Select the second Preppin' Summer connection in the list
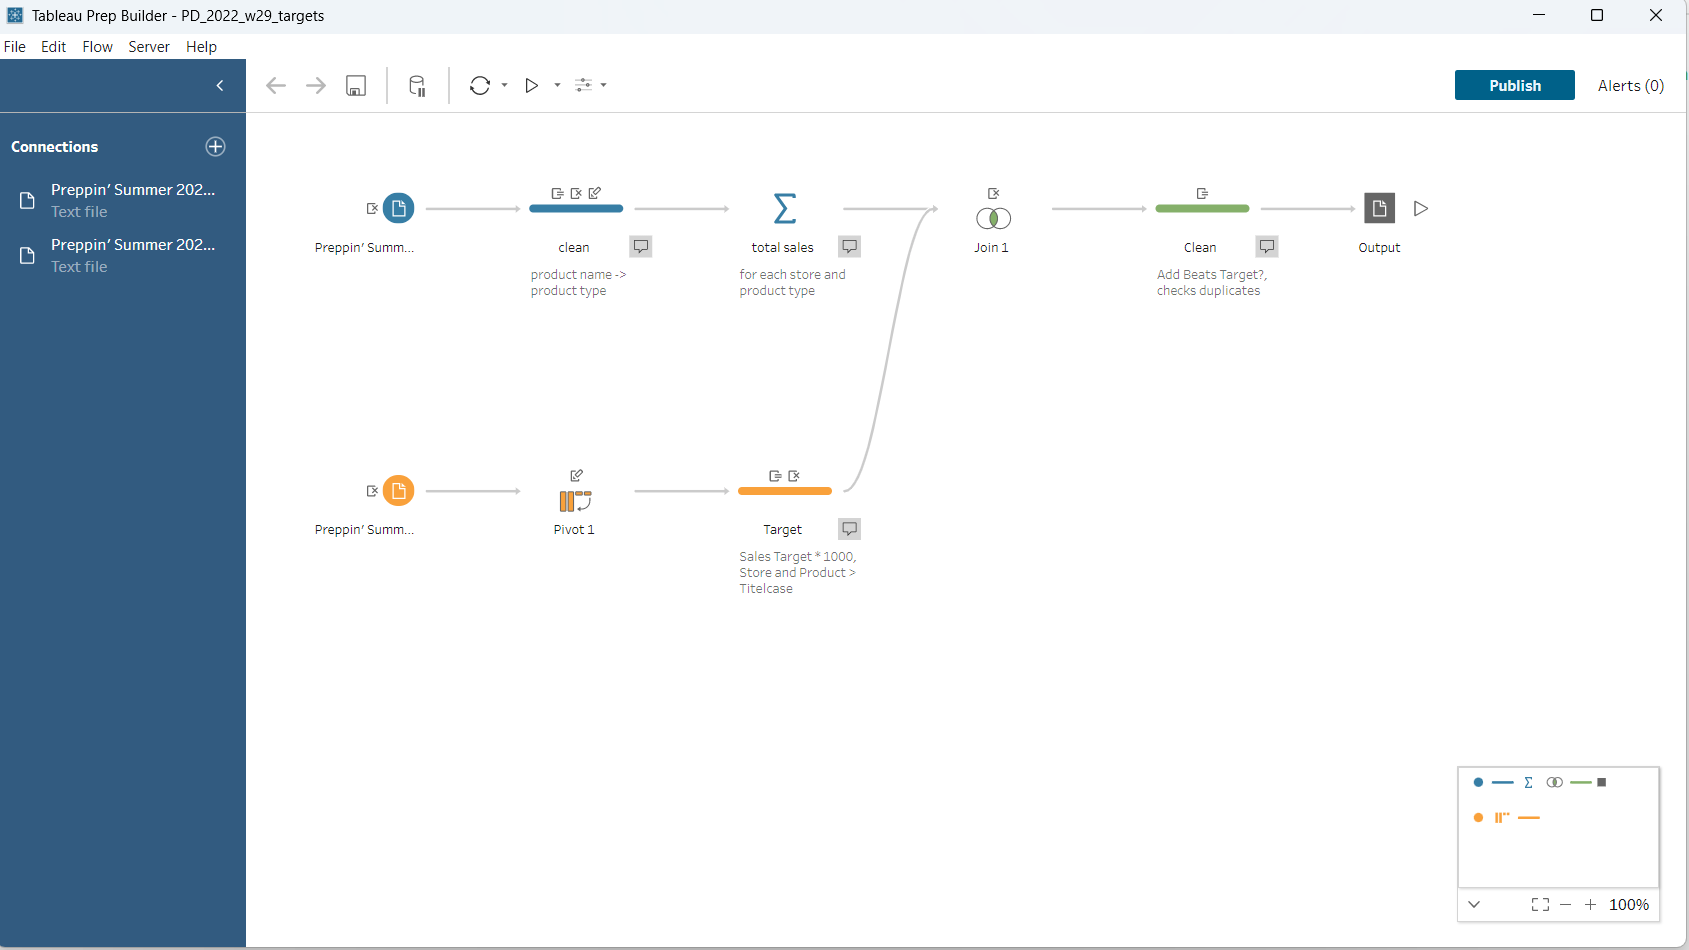The height and width of the screenshot is (950, 1689). pyautogui.click(x=123, y=255)
